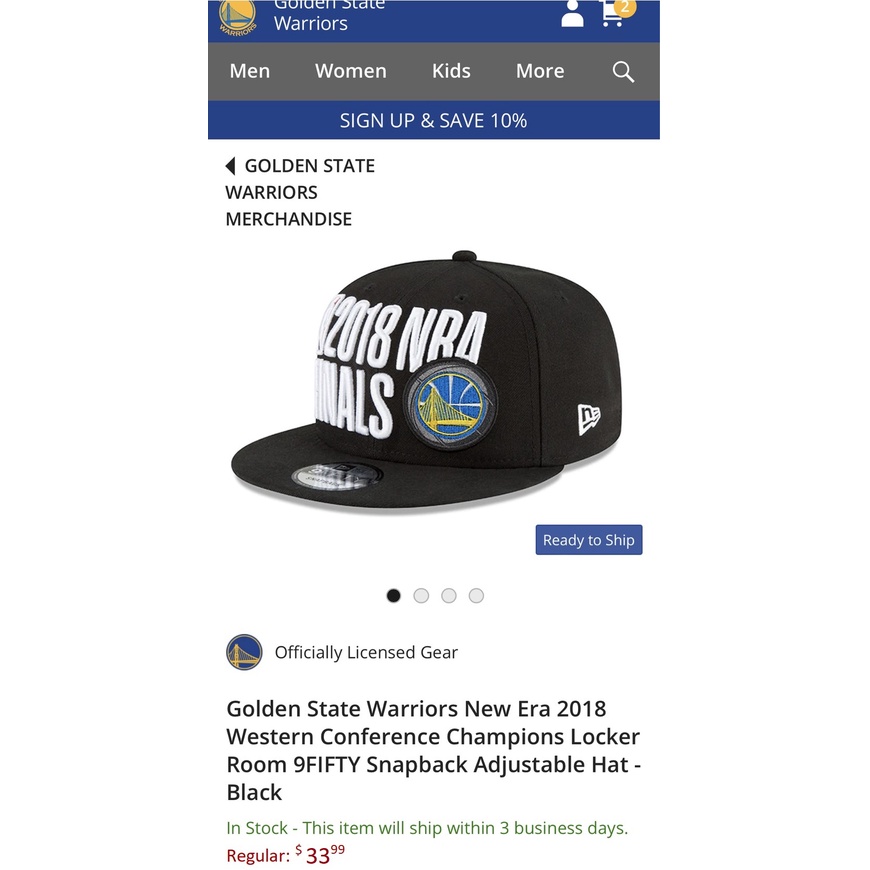Open the Men category menu
870x870 pixels.
point(249,71)
